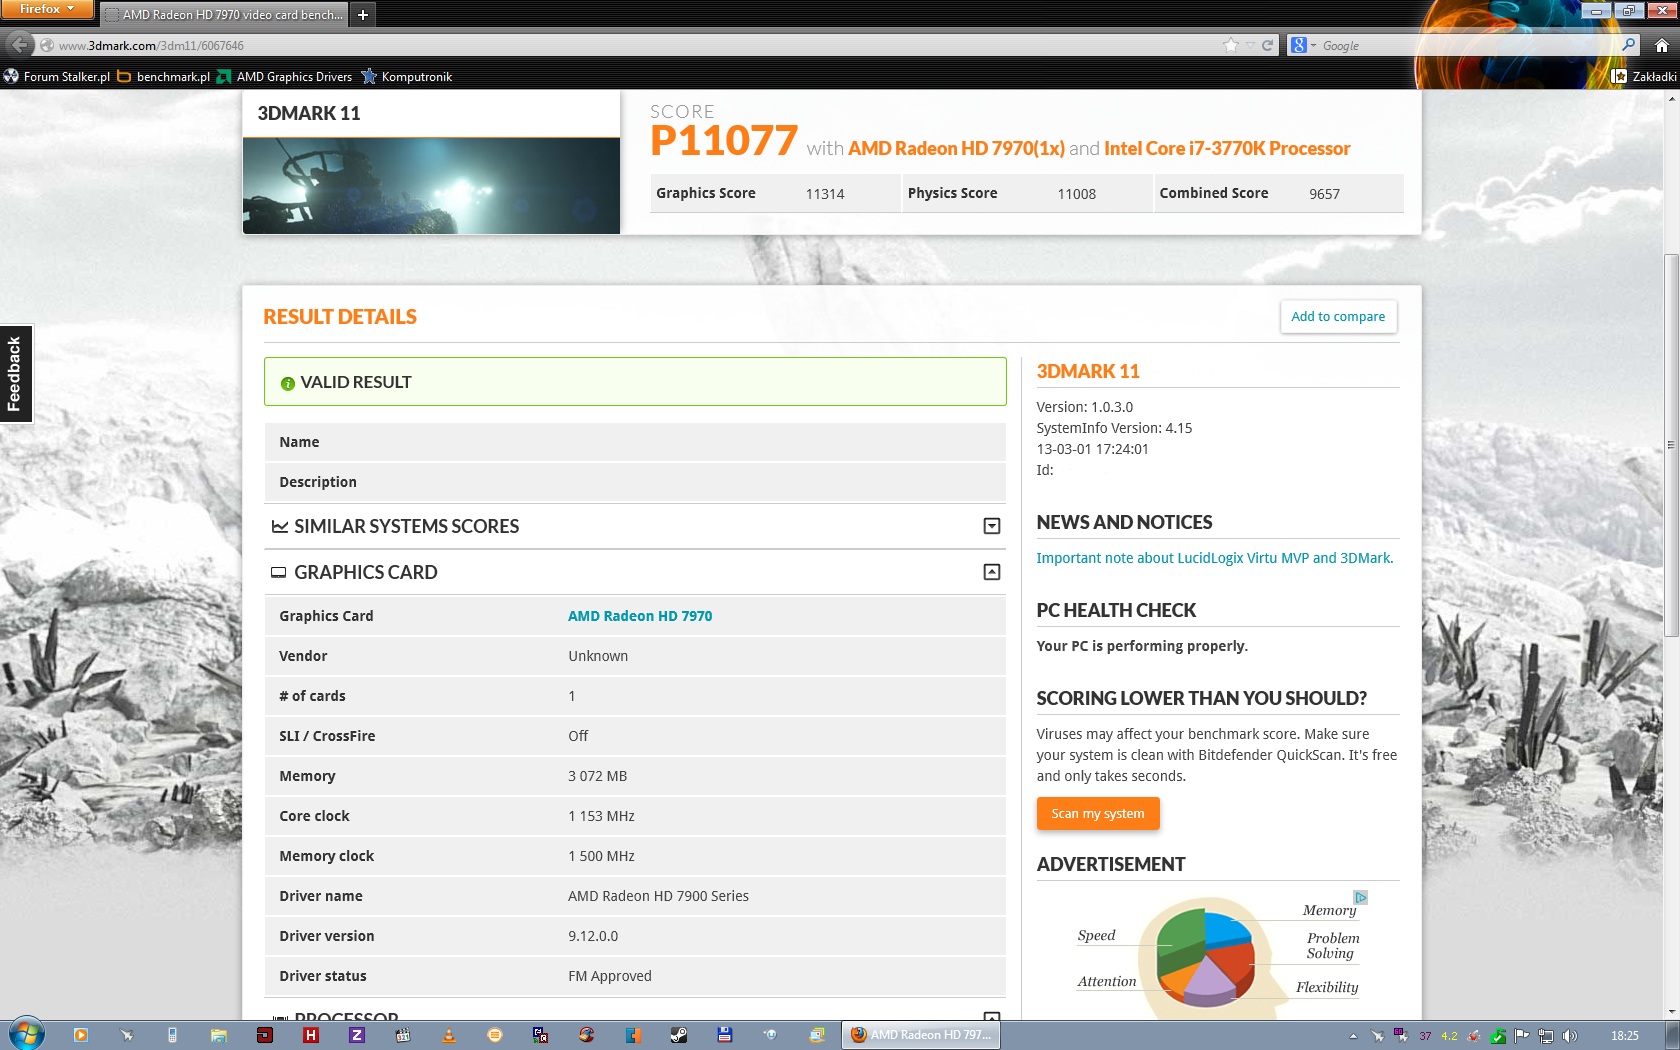The width and height of the screenshot is (1680, 1050).
Task: Go back with the browser back arrow
Action: 19,45
